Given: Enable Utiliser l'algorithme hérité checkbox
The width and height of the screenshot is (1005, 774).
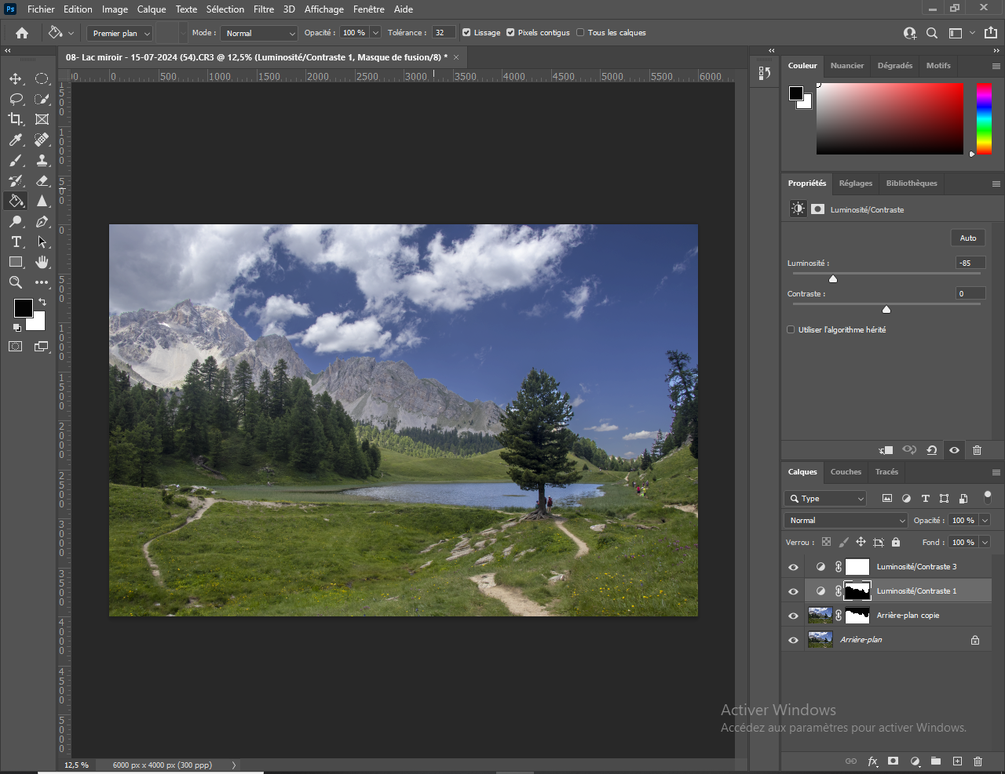Looking at the screenshot, I should [791, 330].
